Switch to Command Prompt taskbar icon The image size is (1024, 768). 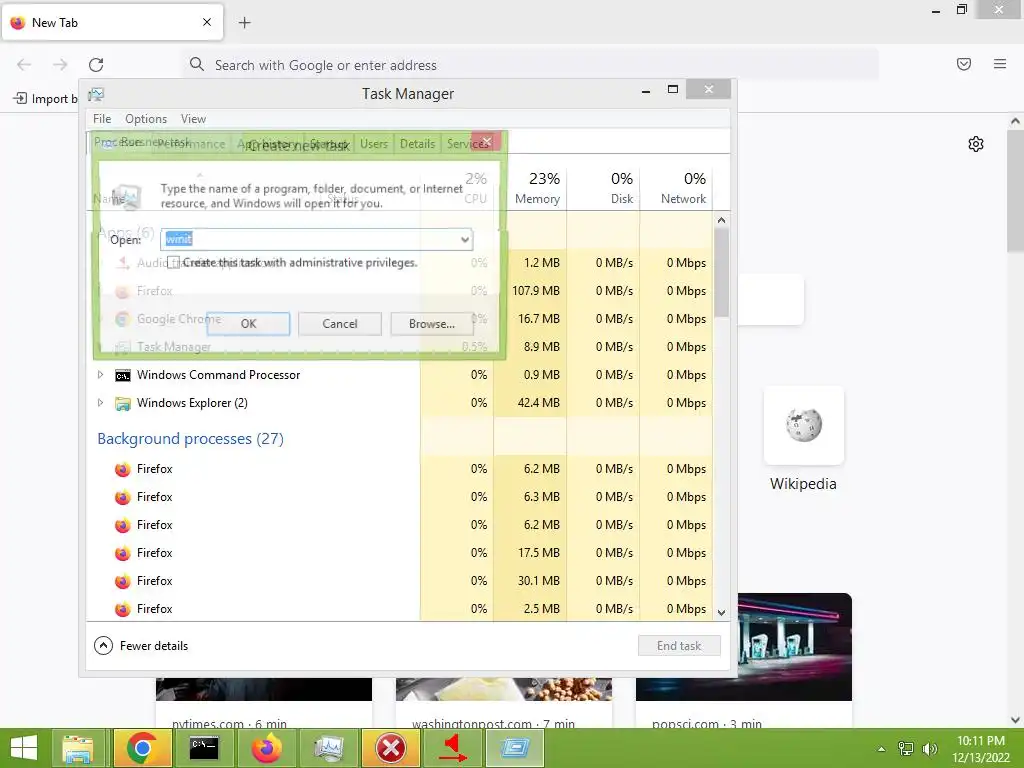204,748
